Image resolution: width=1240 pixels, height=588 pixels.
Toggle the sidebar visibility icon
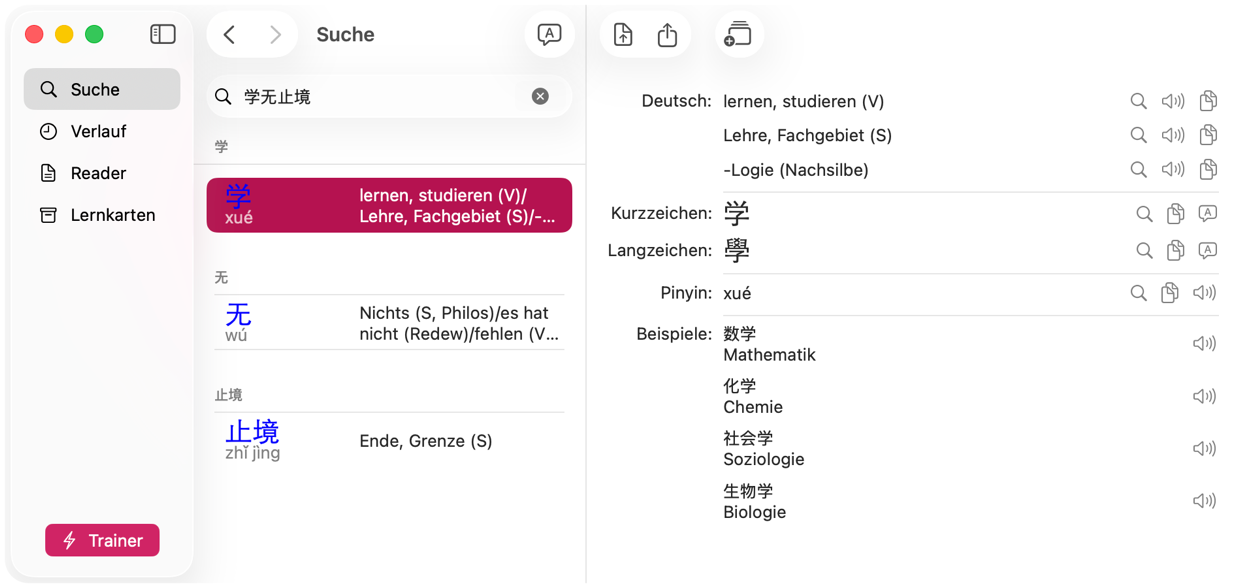click(x=163, y=34)
